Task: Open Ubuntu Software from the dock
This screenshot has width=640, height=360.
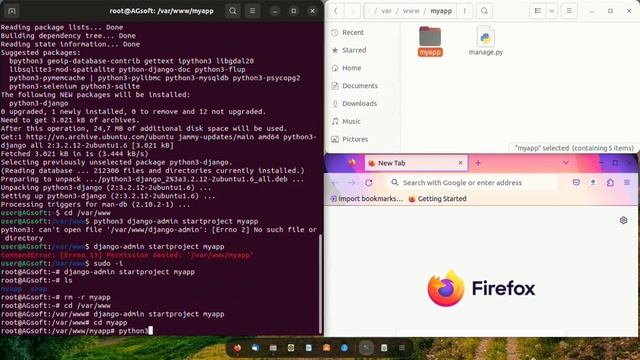Action: [327, 348]
